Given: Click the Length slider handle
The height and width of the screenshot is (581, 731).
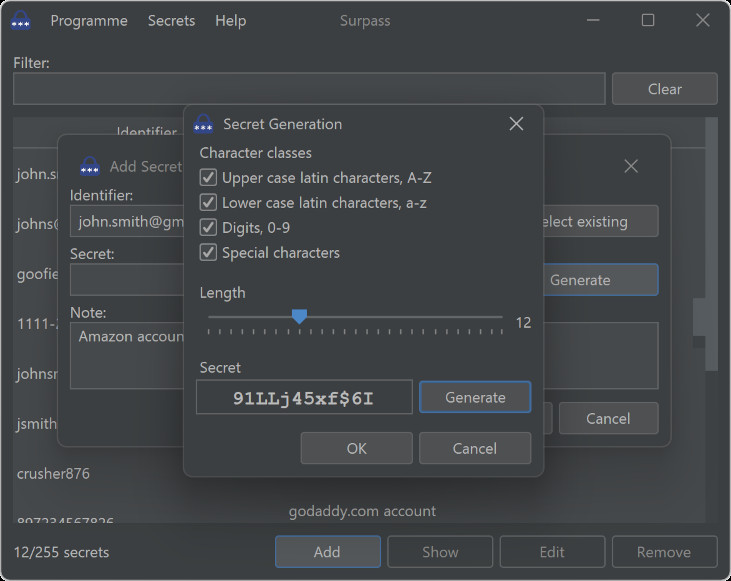Looking at the screenshot, I should click(x=298, y=317).
